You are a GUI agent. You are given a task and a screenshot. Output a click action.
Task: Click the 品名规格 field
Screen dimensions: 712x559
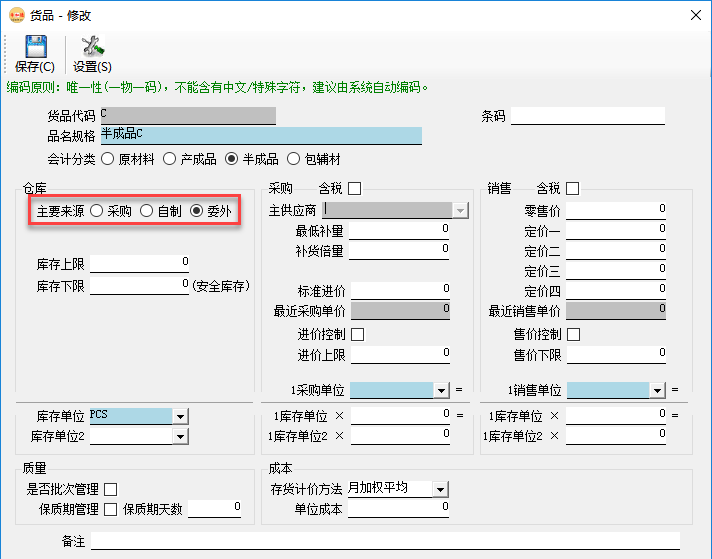[261, 136]
